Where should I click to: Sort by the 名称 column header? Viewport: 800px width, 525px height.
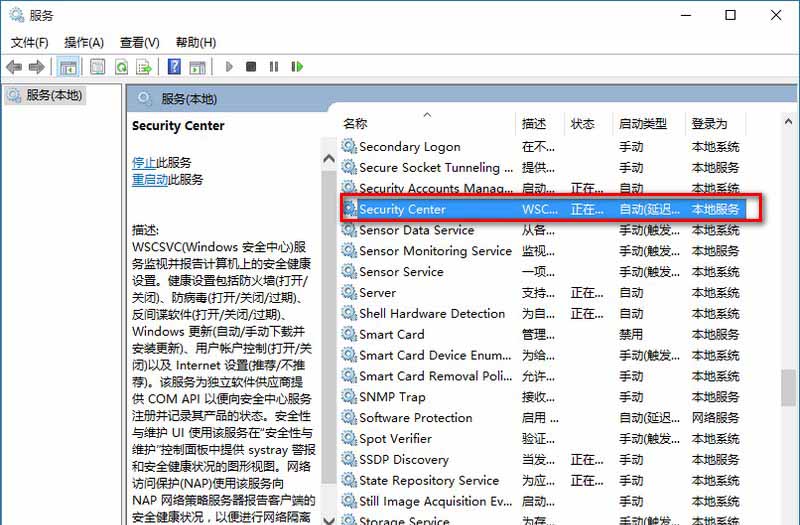355,124
